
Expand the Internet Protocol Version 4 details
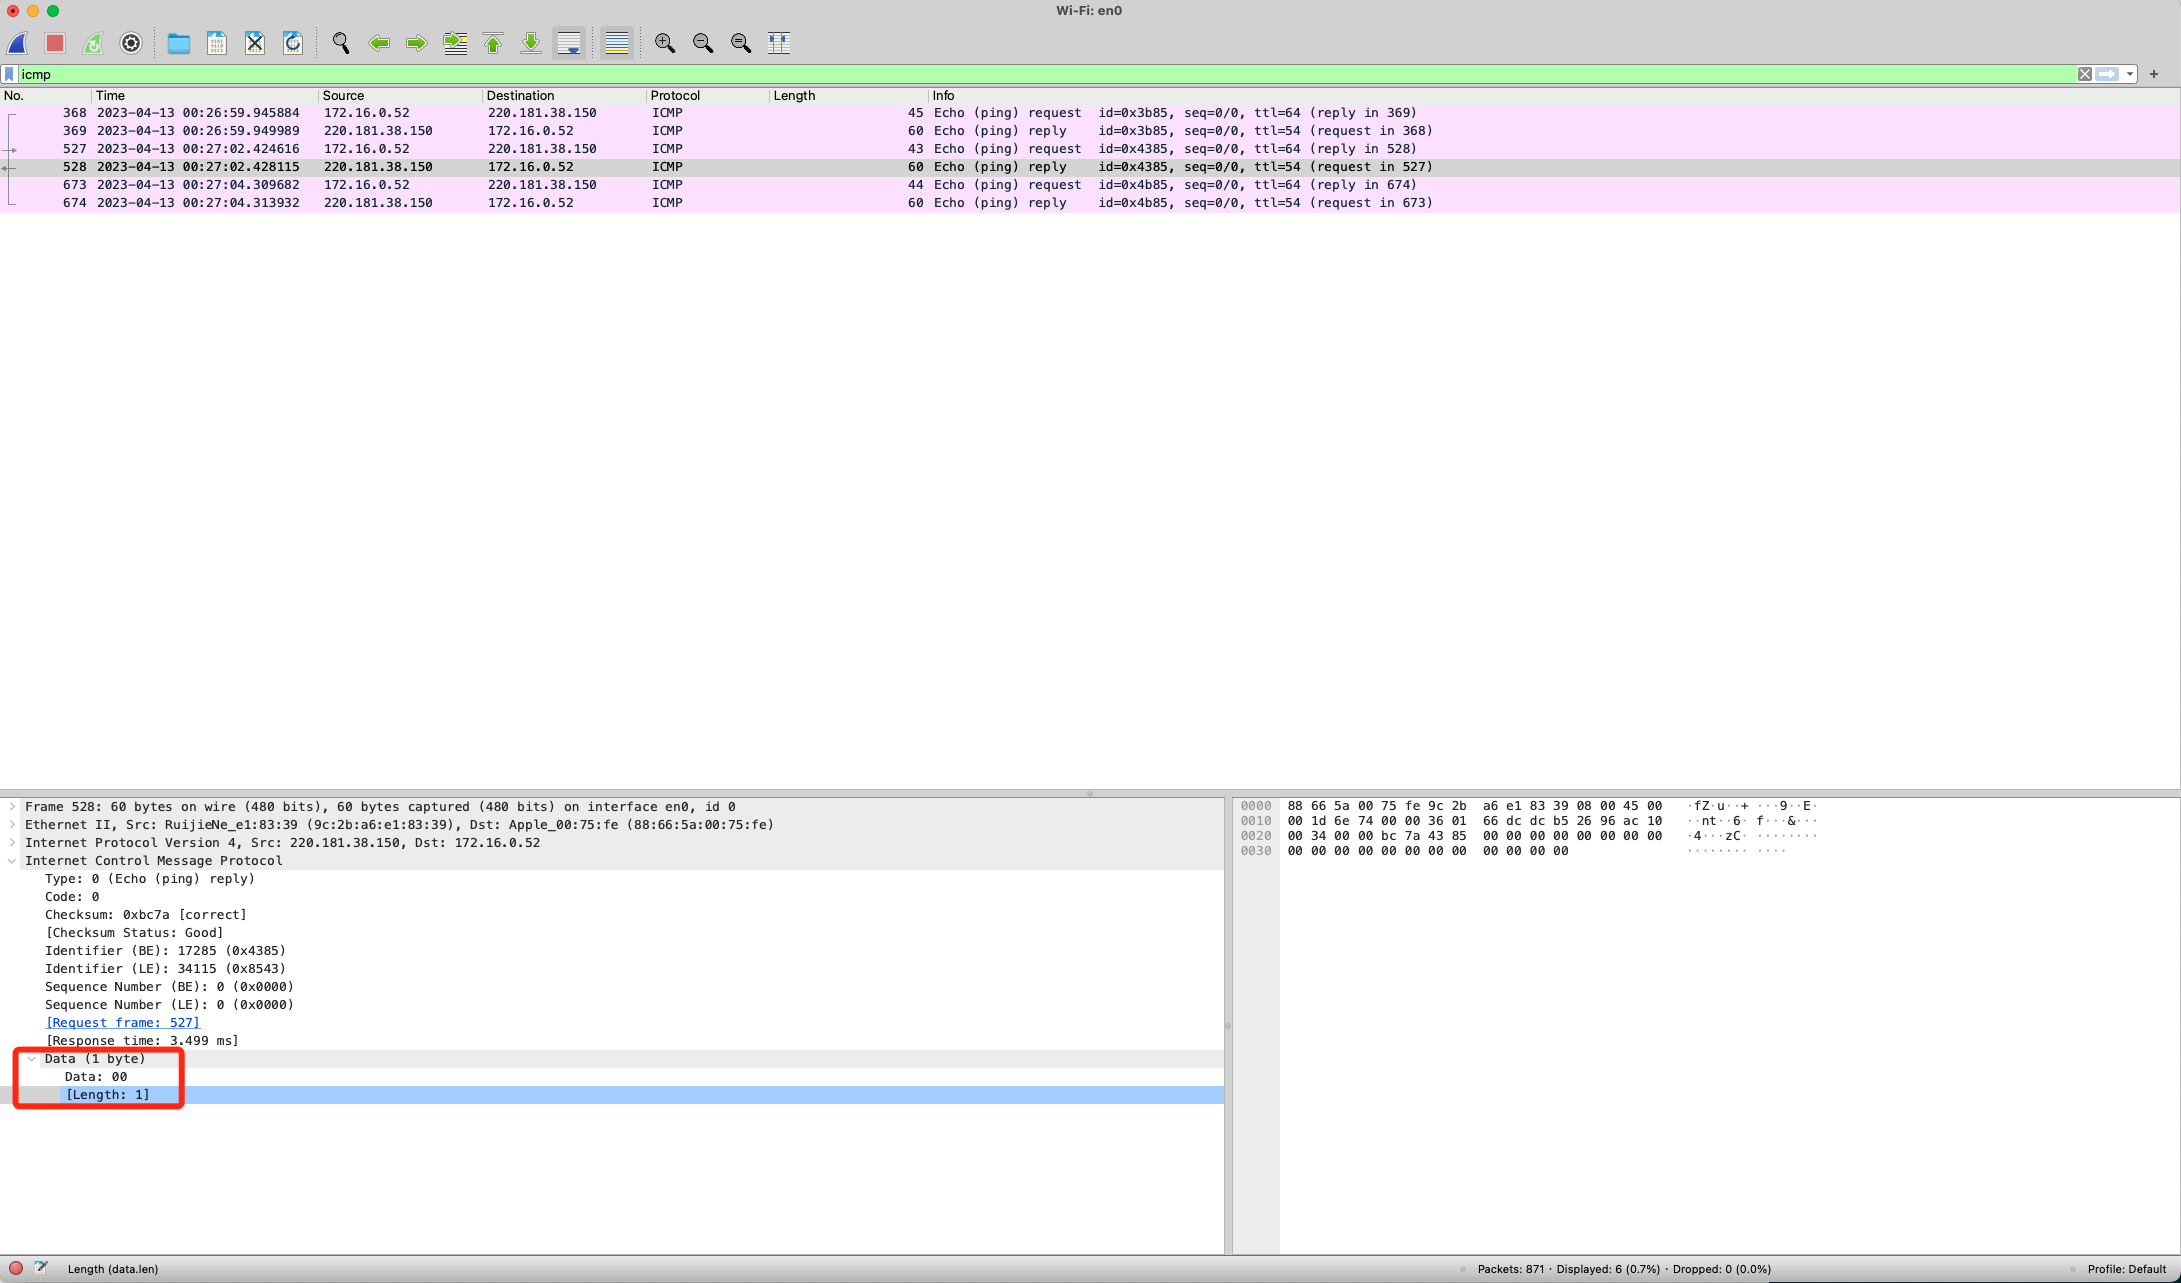[11, 843]
